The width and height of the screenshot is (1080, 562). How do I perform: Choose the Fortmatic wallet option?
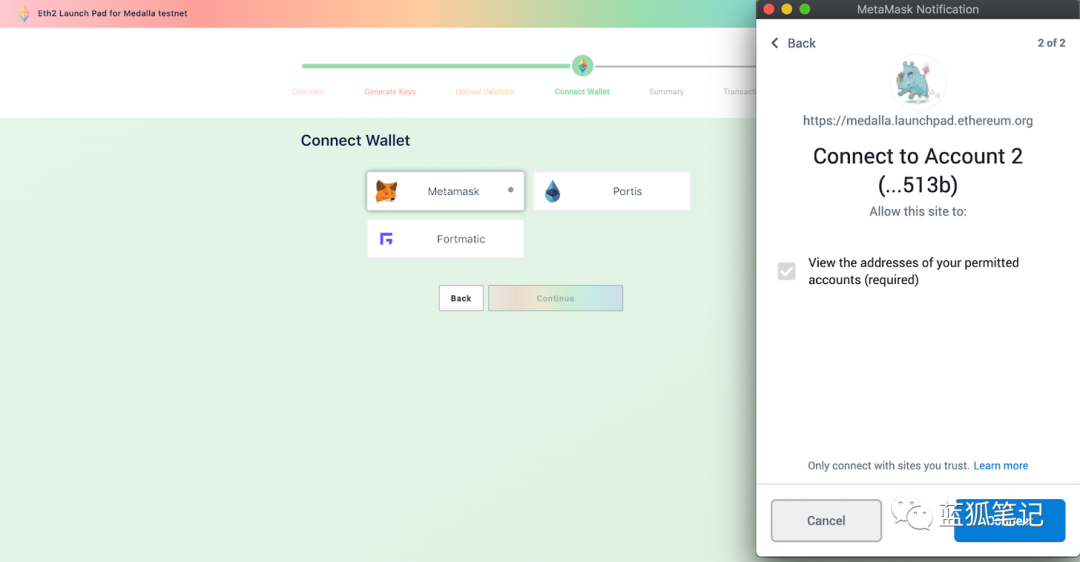pyautogui.click(x=446, y=239)
